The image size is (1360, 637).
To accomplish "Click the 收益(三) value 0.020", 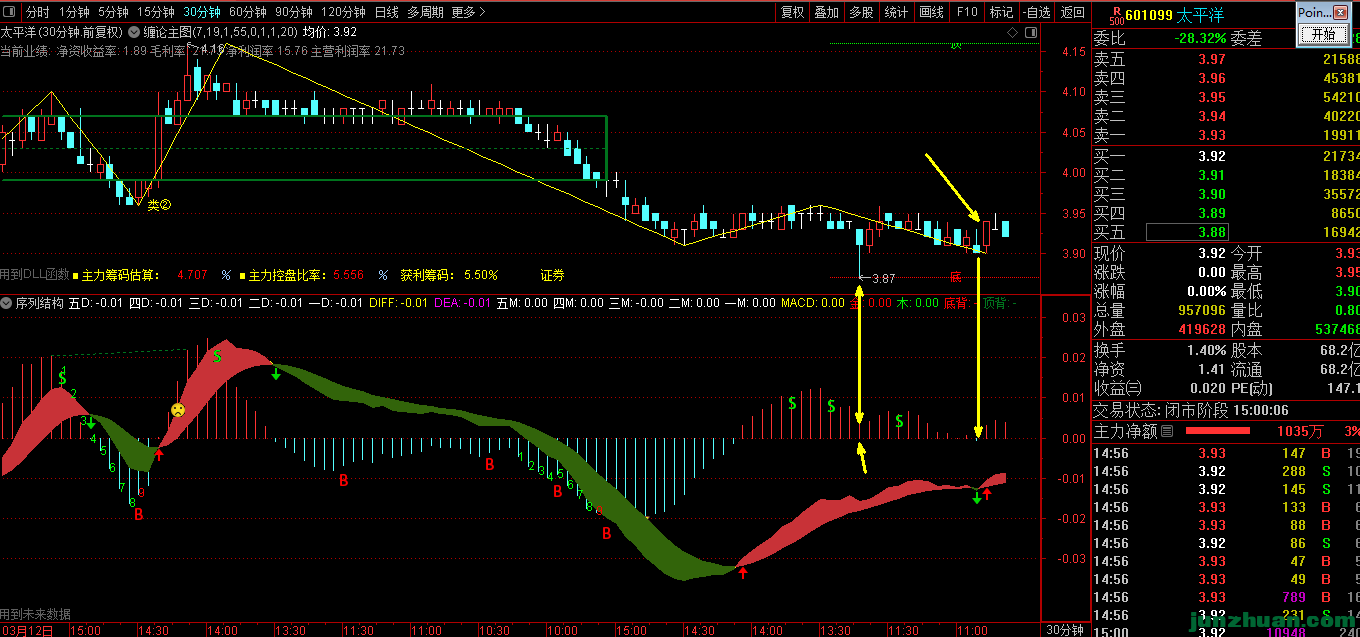I will (x=1207, y=388).
